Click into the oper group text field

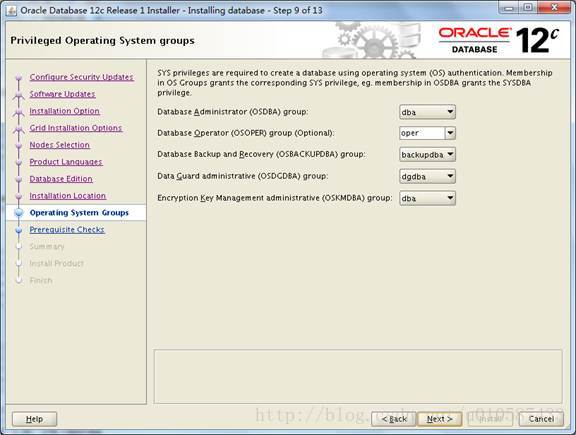click(x=422, y=133)
